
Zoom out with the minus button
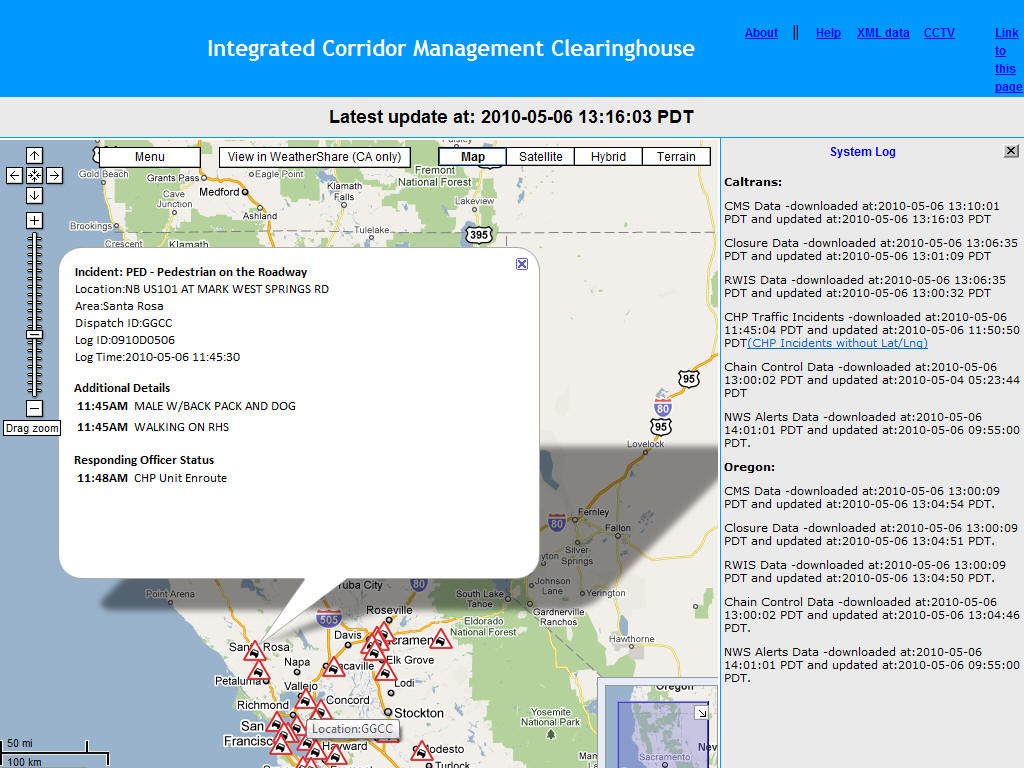click(x=34, y=408)
